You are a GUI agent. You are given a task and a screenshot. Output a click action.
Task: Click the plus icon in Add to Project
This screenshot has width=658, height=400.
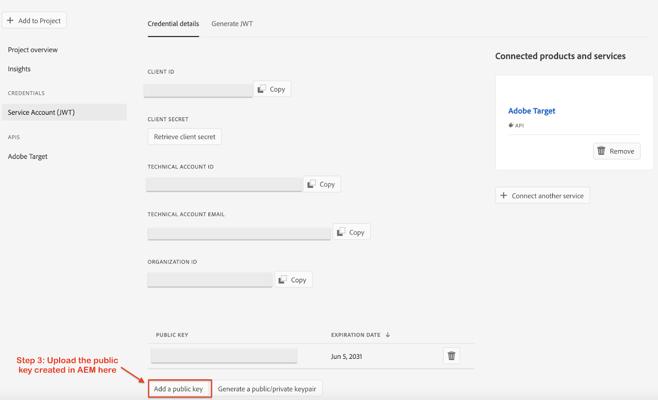11,20
